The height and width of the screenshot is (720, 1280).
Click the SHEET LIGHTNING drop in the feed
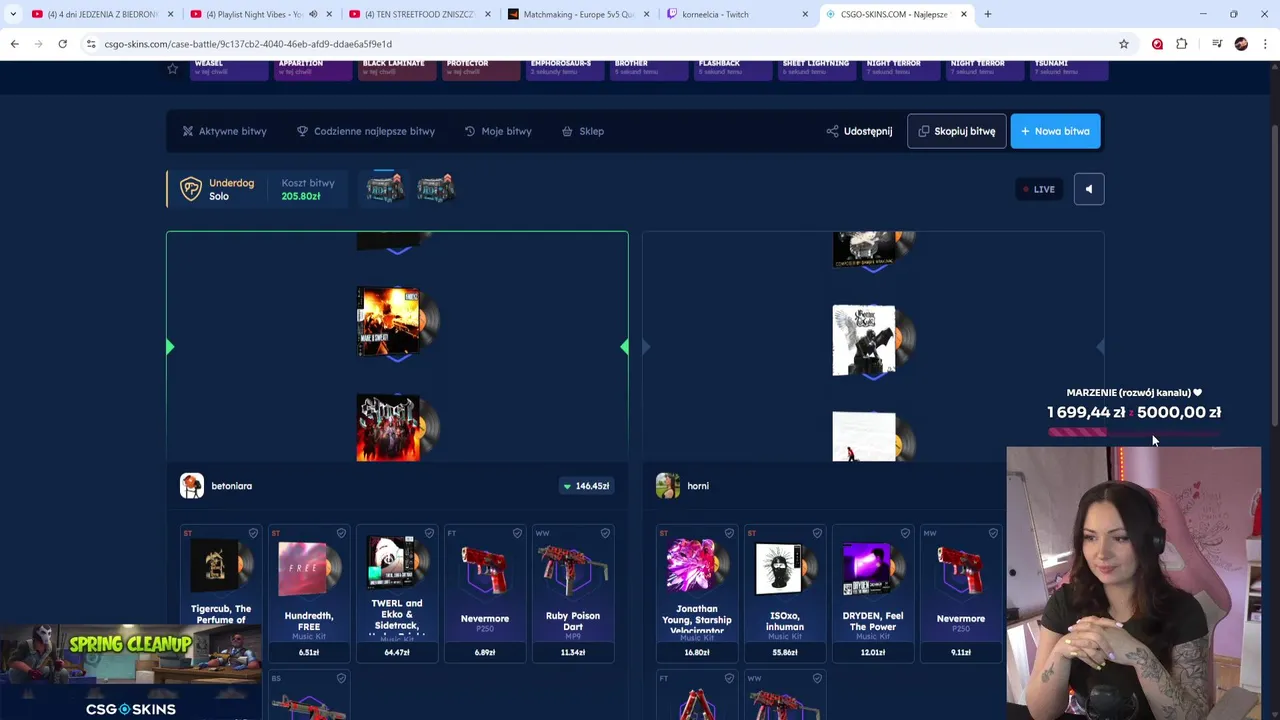click(816, 69)
